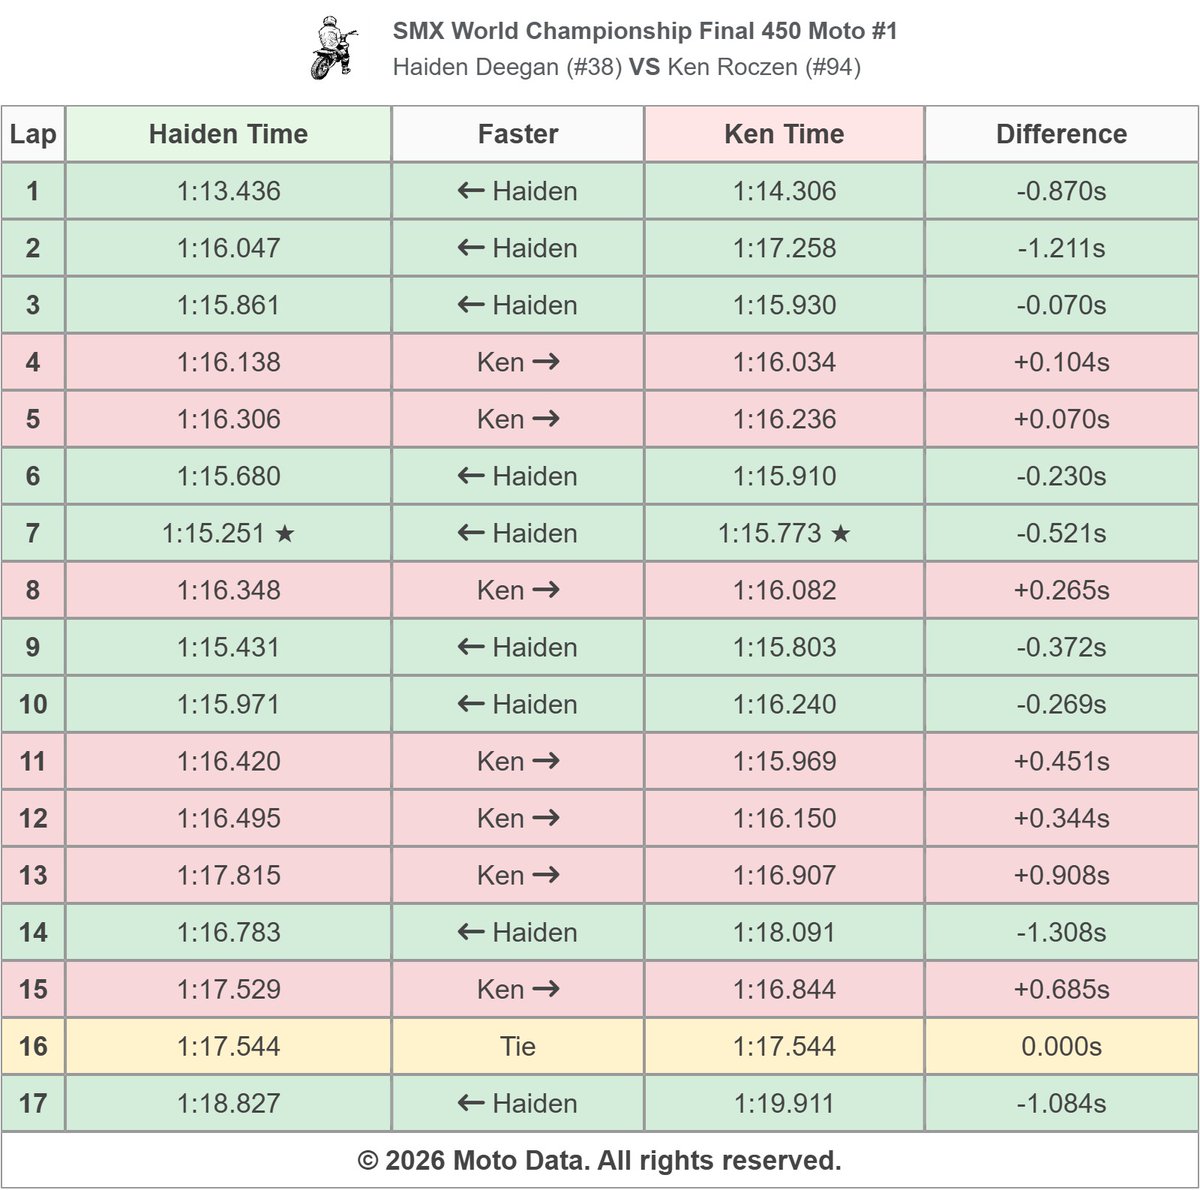
Task: Click the motocross rider logo icon
Action: (x=335, y=48)
